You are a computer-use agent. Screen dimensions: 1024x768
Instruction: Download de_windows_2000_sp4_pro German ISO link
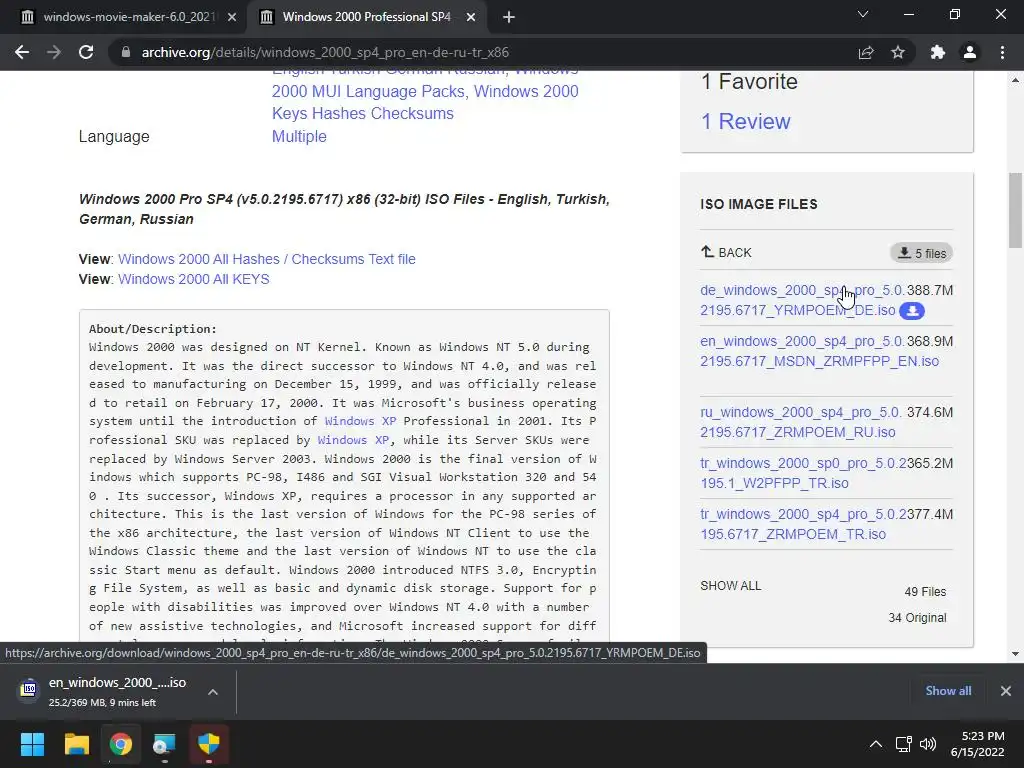pyautogui.click(x=802, y=300)
